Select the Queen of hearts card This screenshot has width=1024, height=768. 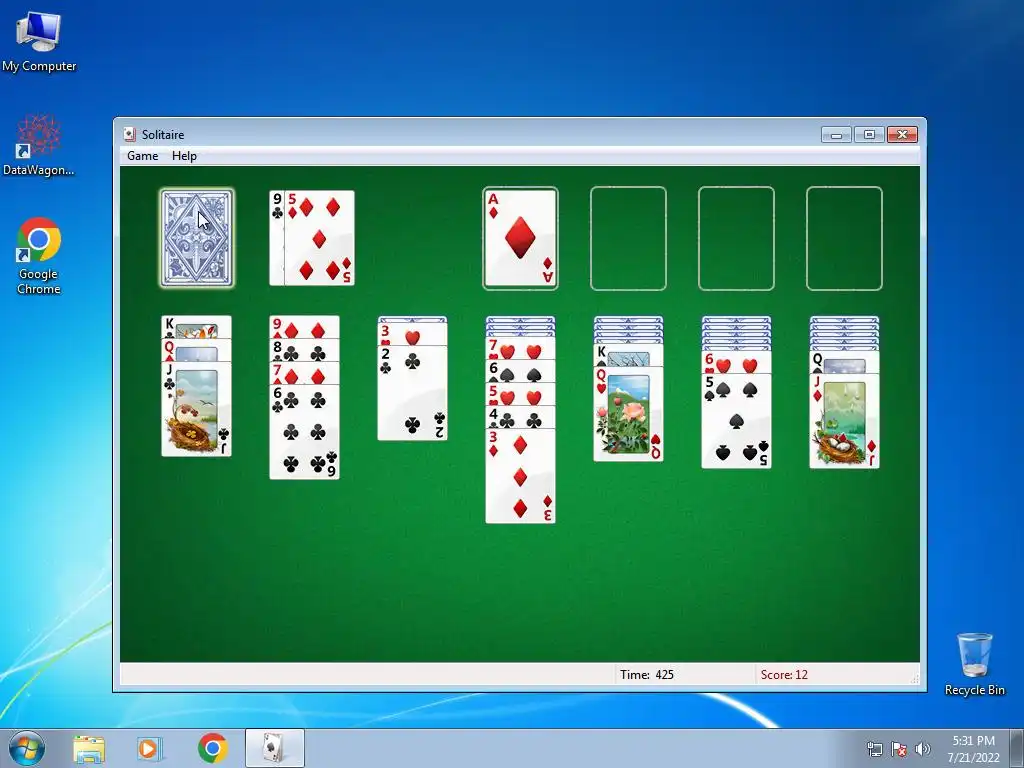click(628, 414)
